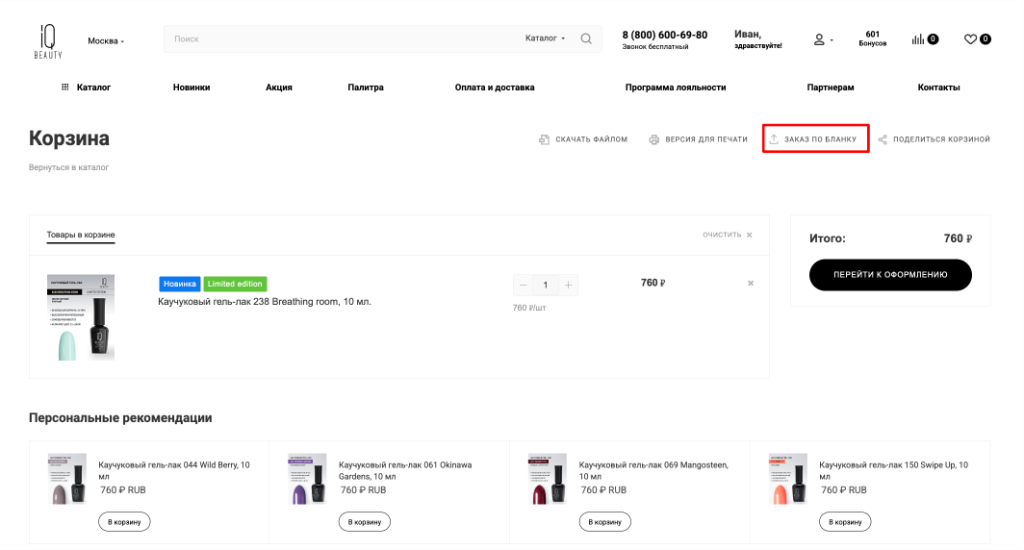Open the user account profile icon
Viewport: 1024px width, 550px height.
tap(819, 40)
